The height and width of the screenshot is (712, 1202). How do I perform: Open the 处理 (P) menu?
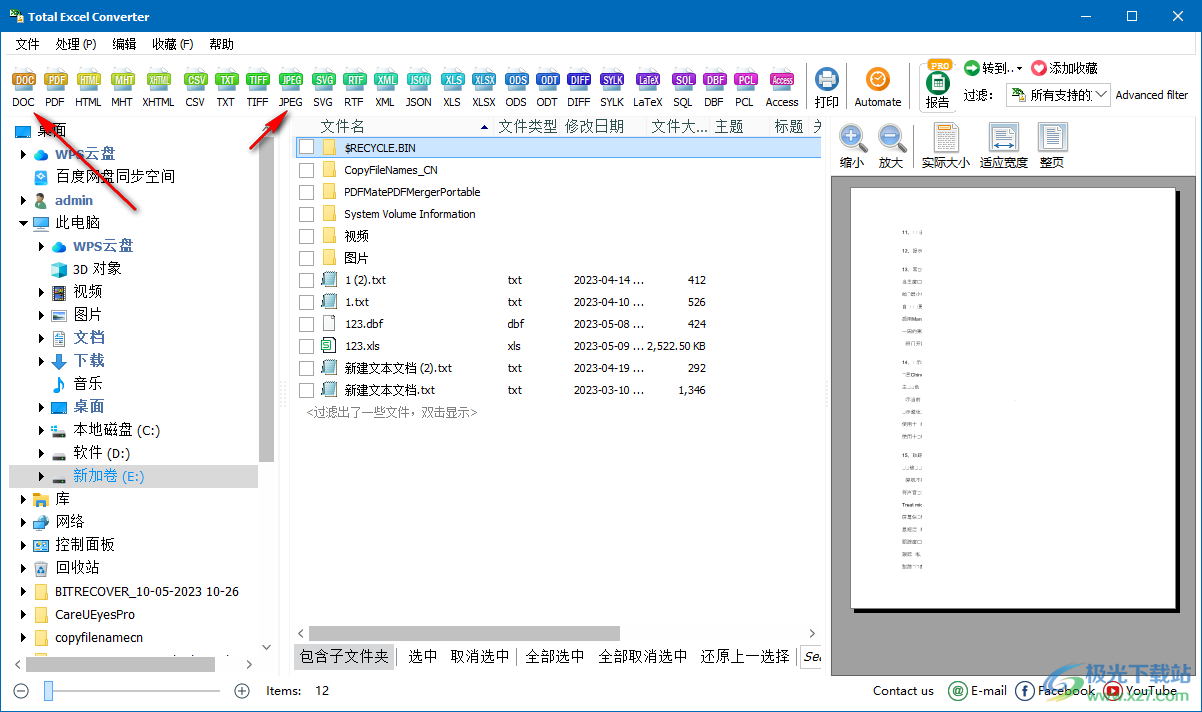click(76, 44)
